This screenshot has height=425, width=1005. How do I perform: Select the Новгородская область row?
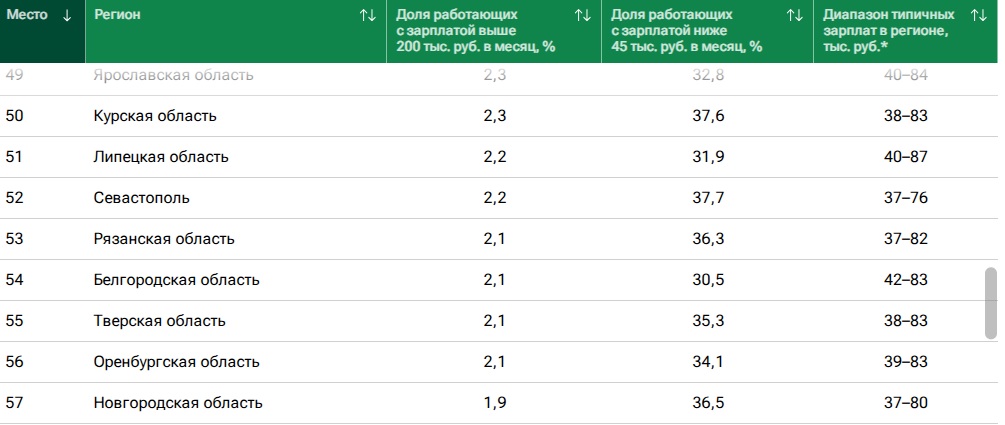(x=177, y=403)
